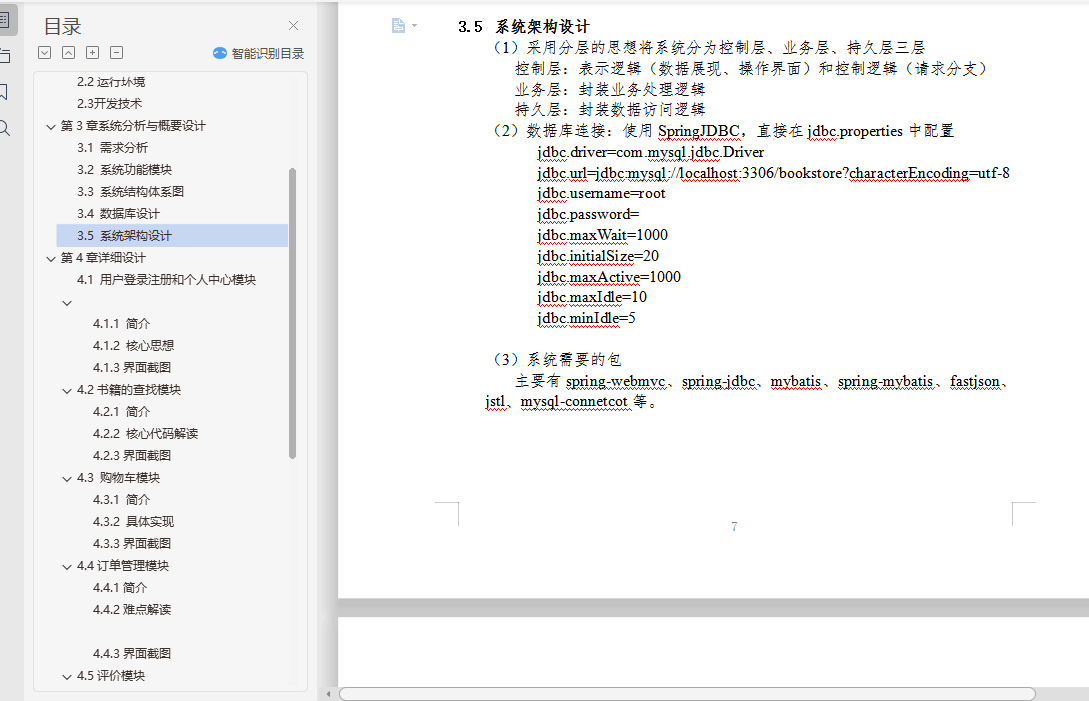Click the boxed up-chevron icon under 目录
Image resolution: width=1089 pixels, height=701 pixels.
pyautogui.click(x=68, y=53)
